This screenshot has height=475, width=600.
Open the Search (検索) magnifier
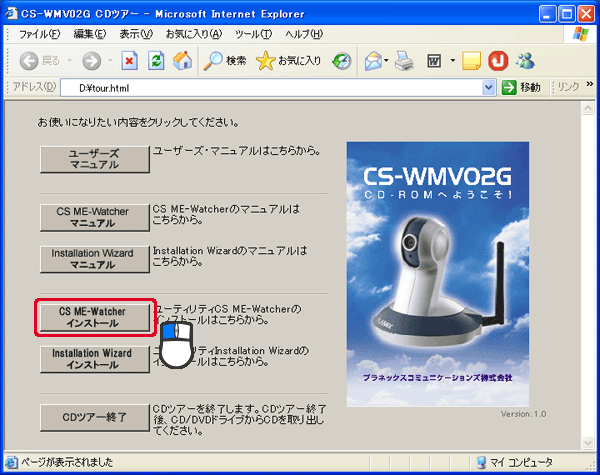225,61
